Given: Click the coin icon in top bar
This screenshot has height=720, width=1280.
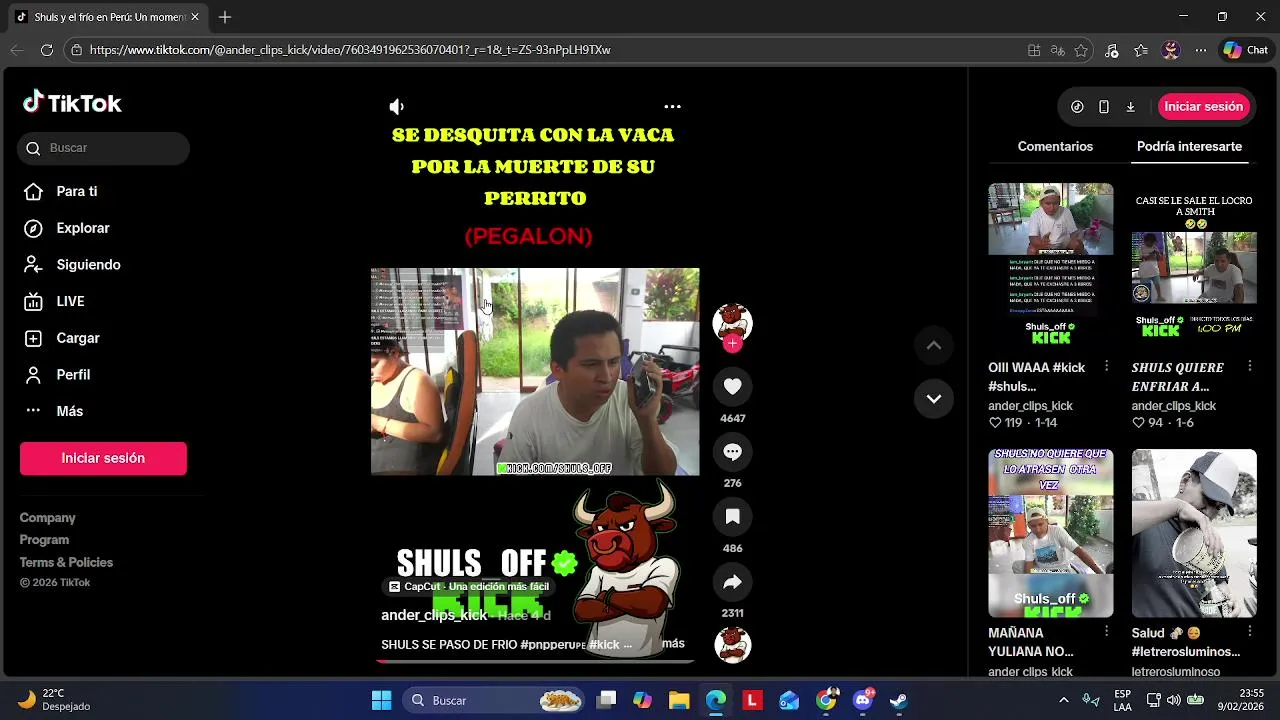Looking at the screenshot, I should pyautogui.click(x=1077, y=107).
